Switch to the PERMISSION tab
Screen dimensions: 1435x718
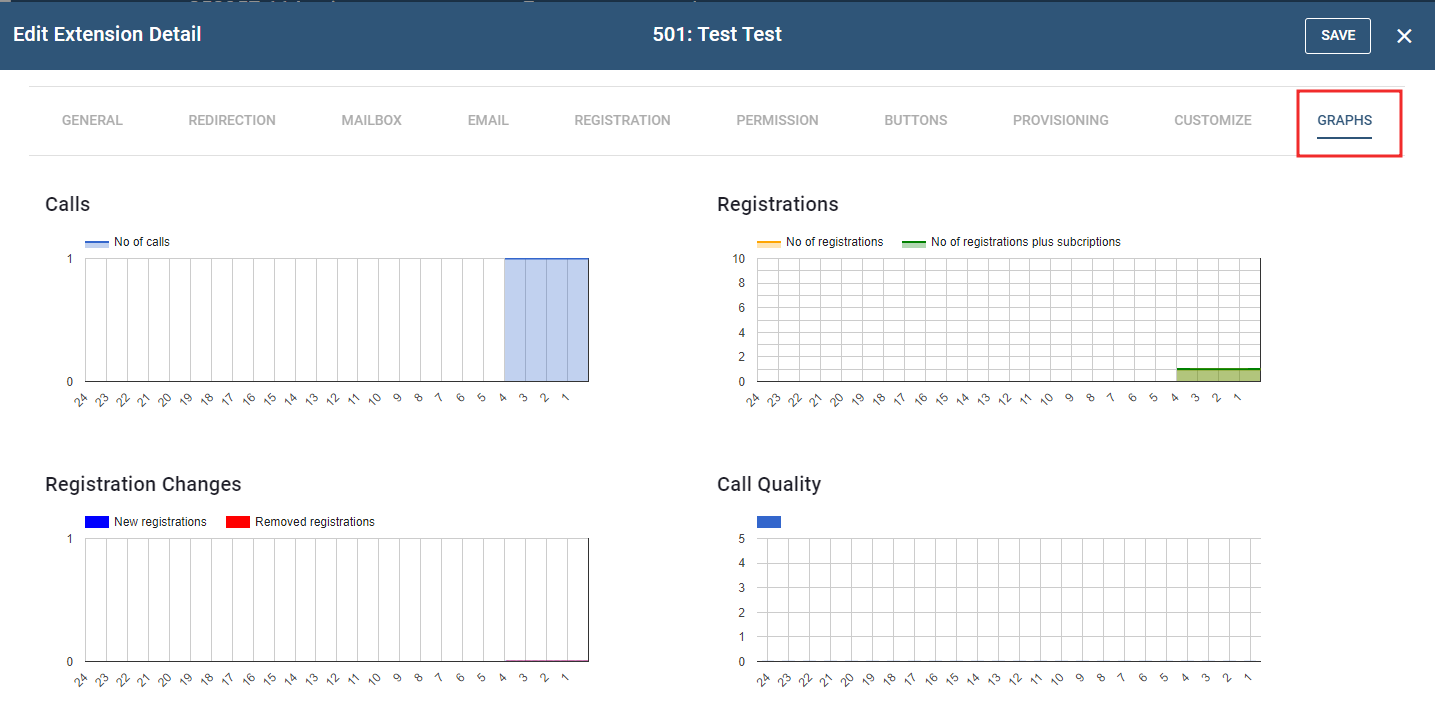click(777, 120)
